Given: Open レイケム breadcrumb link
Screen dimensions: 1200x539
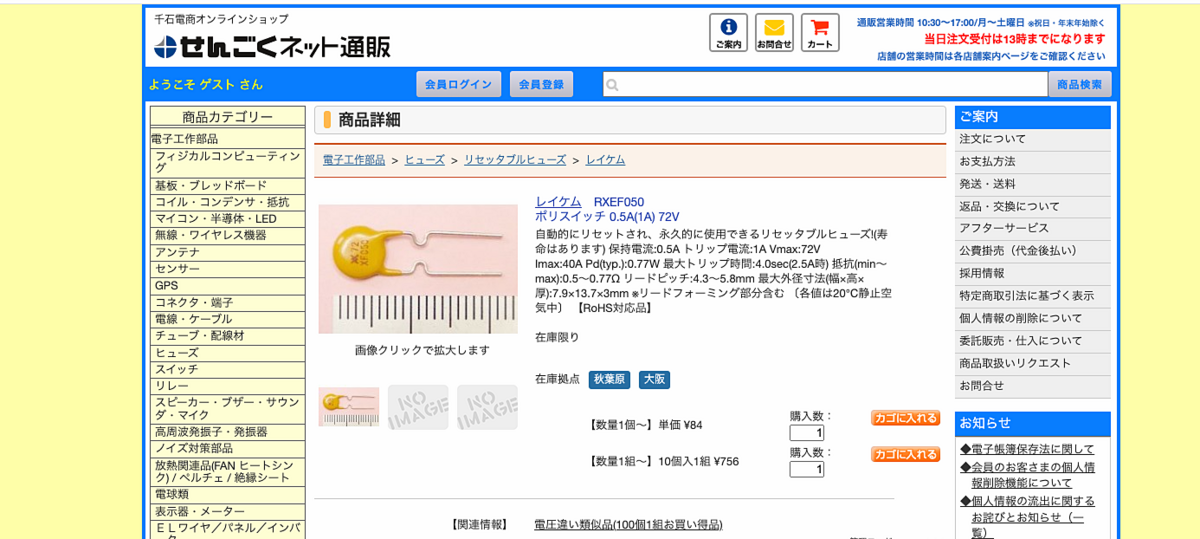Looking at the screenshot, I should click(x=605, y=160).
